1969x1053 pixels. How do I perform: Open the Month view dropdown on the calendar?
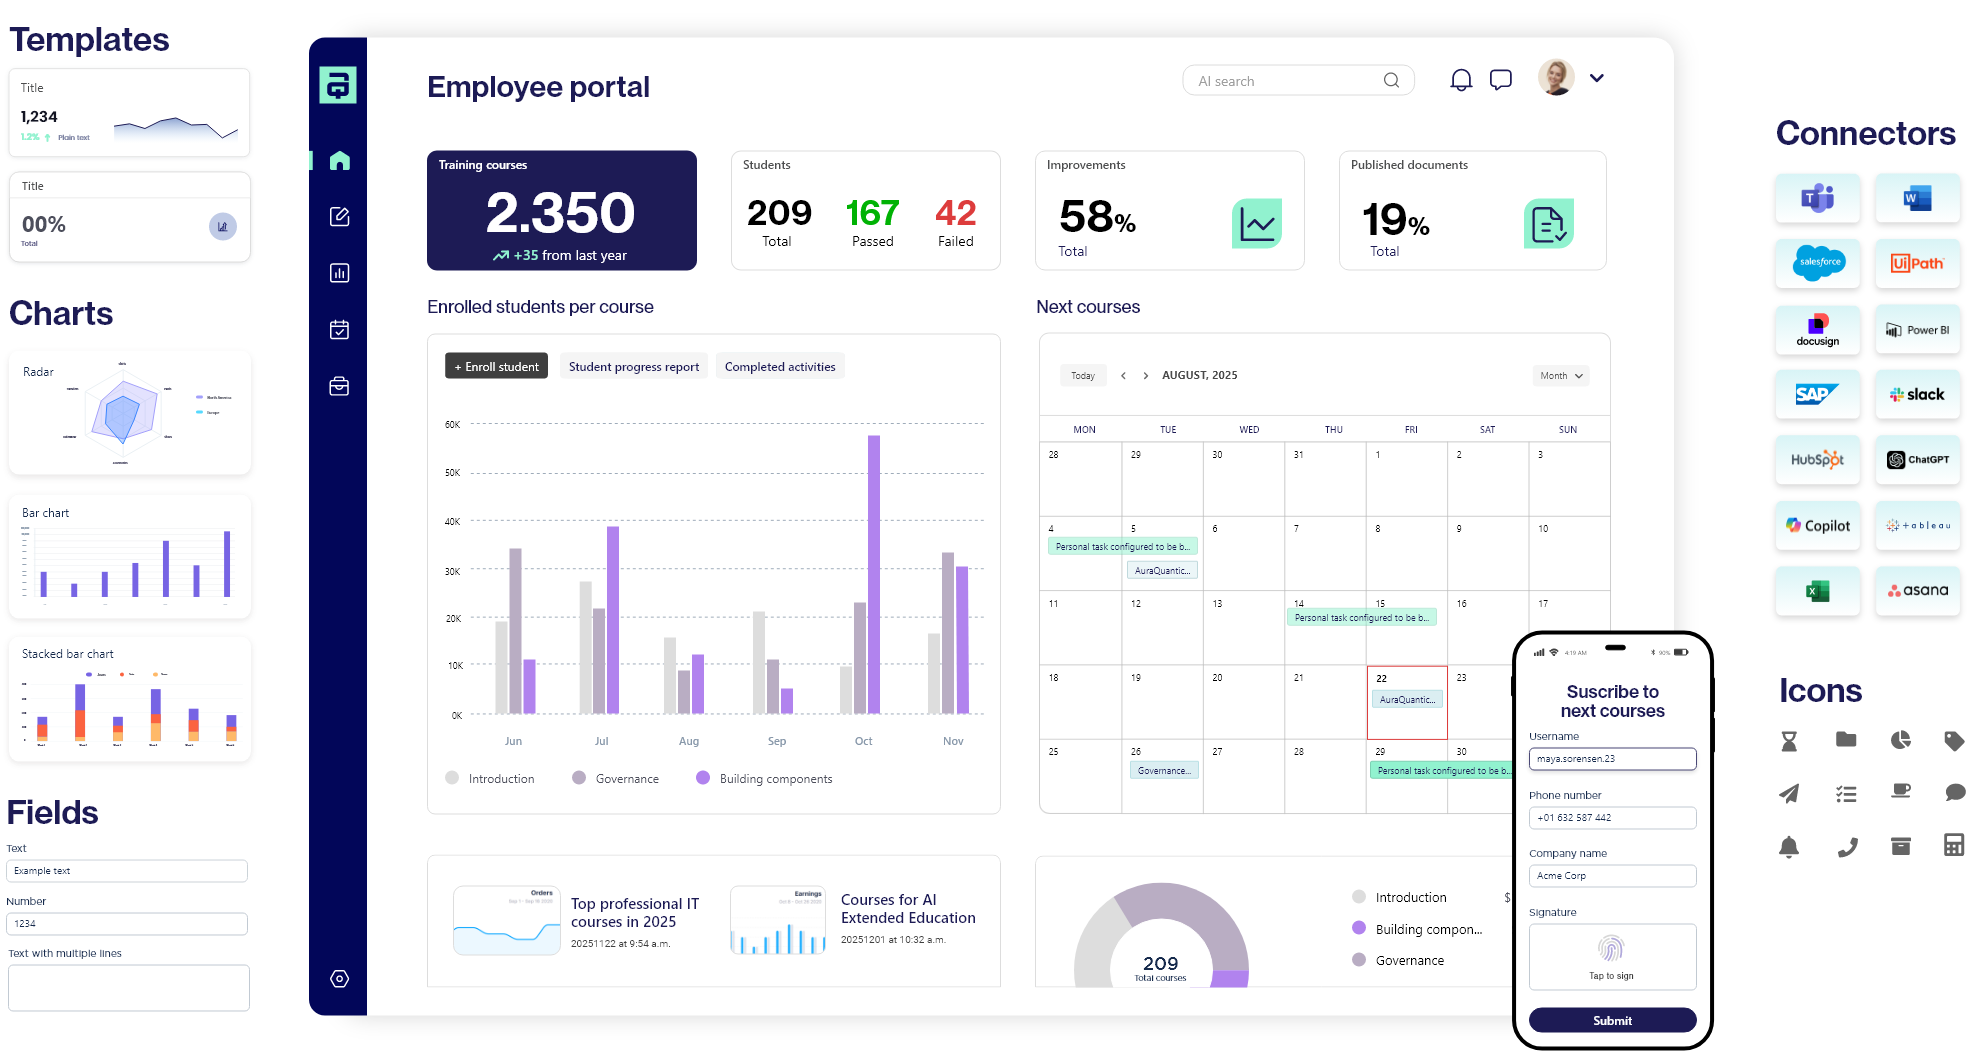point(1560,375)
